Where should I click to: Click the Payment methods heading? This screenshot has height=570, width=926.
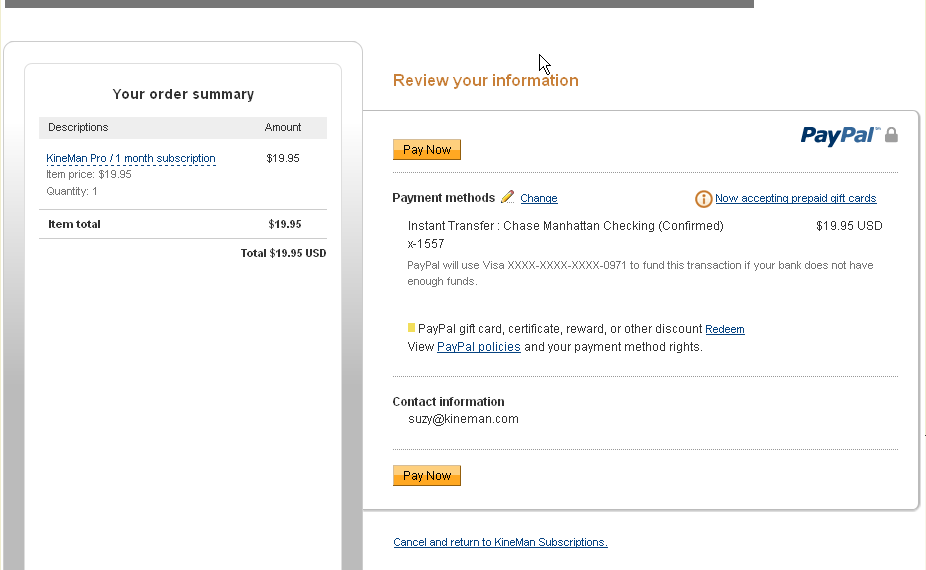(x=444, y=198)
